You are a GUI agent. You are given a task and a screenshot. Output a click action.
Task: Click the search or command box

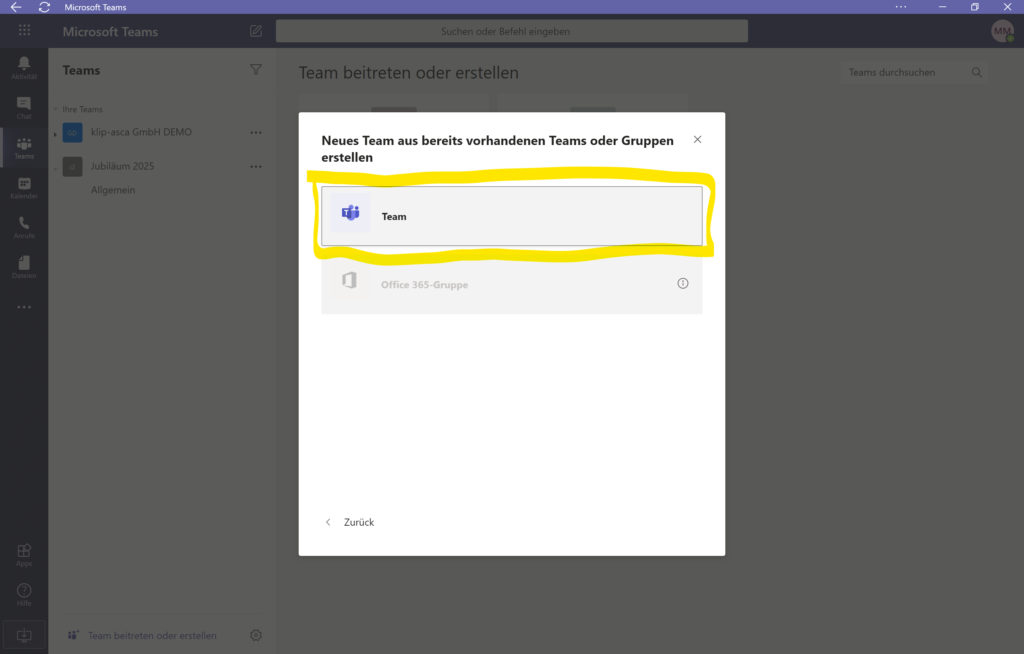(x=512, y=31)
